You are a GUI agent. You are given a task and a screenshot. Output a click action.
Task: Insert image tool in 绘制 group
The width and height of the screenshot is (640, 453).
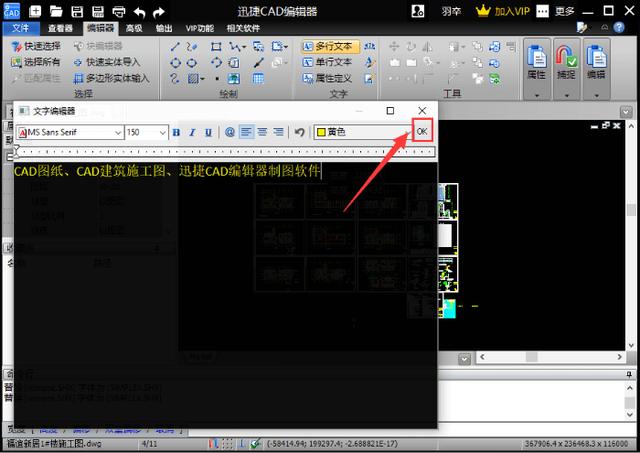click(x=234, y=78)
